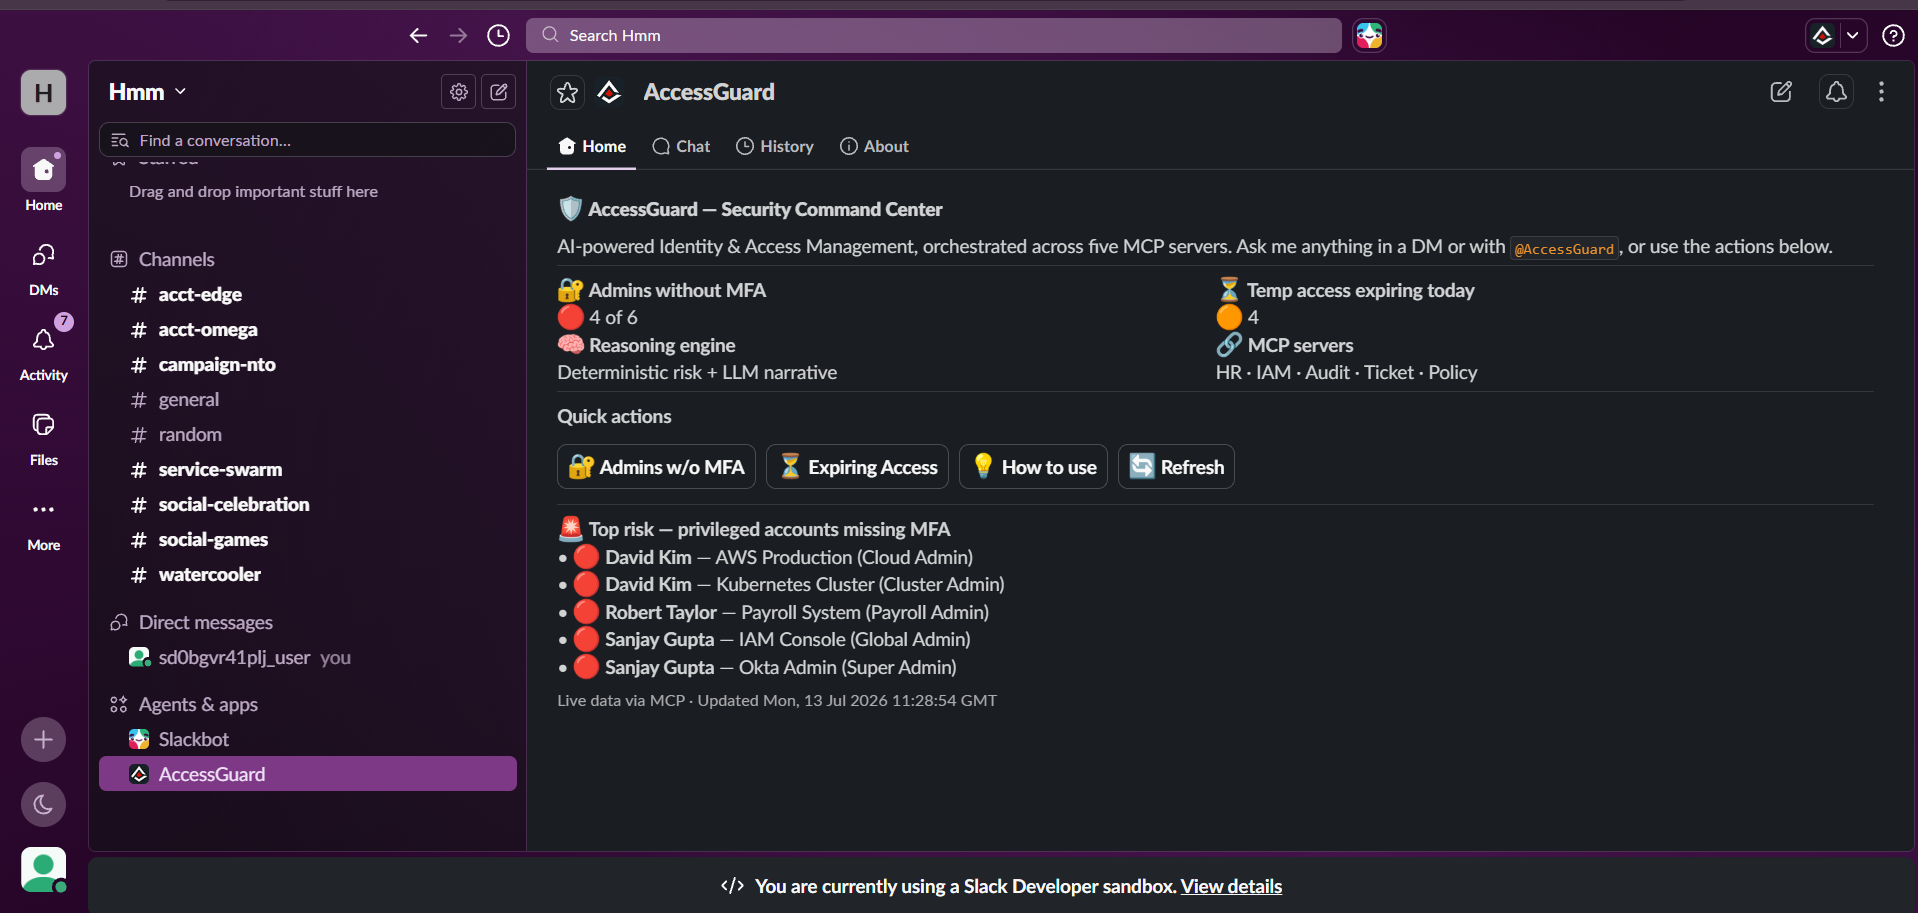Open the acct-omega channel
The image size is (1918, 913).
click(x=308, y=329)
